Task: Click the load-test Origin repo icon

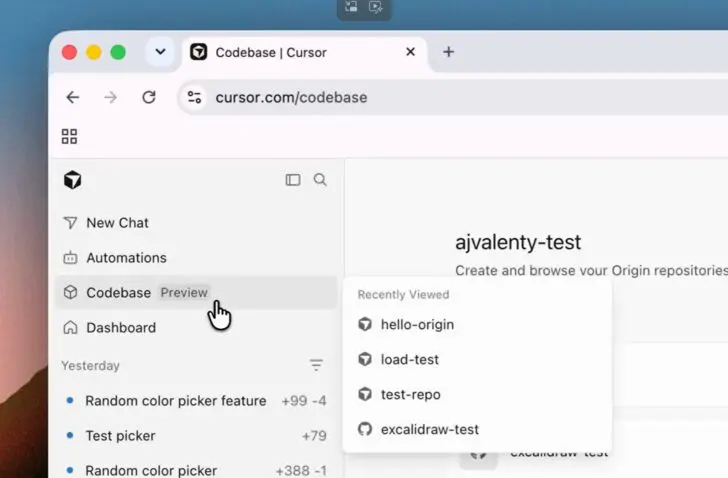Action: 365,359
